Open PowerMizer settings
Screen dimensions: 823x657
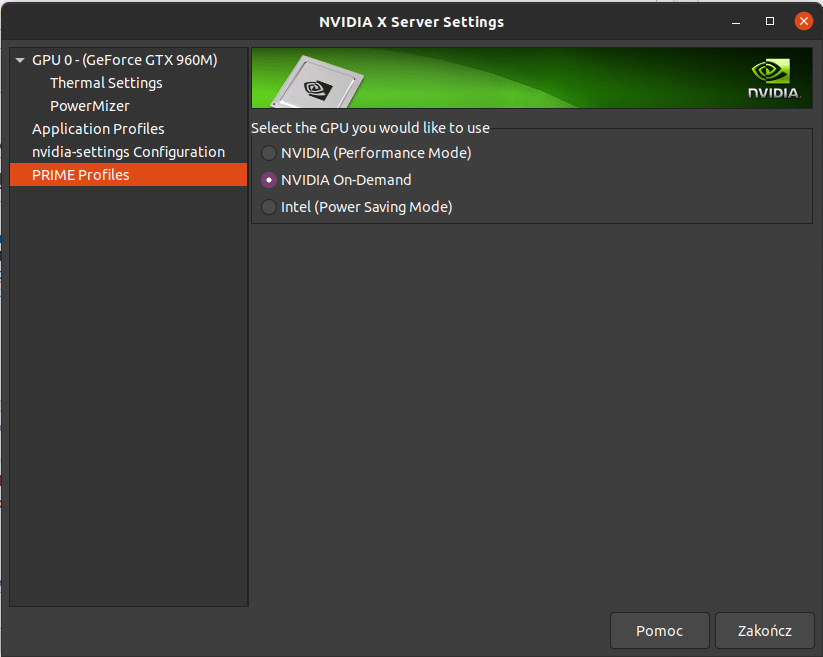(90, 106)
